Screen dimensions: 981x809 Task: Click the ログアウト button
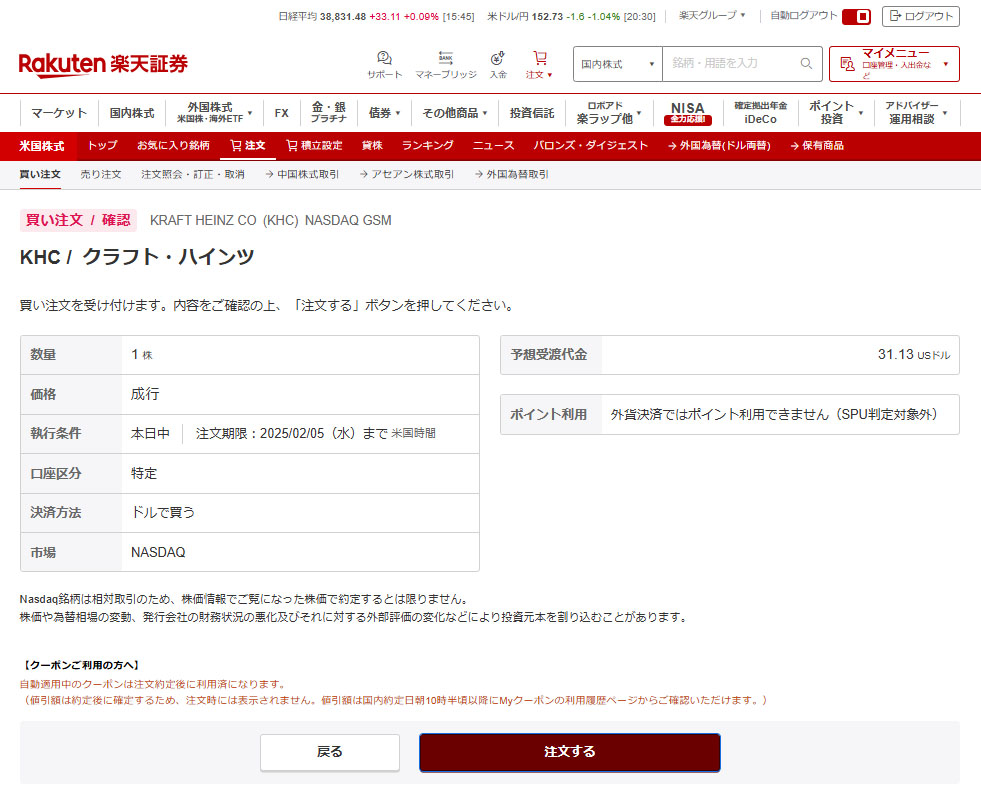tap(921, 16)
